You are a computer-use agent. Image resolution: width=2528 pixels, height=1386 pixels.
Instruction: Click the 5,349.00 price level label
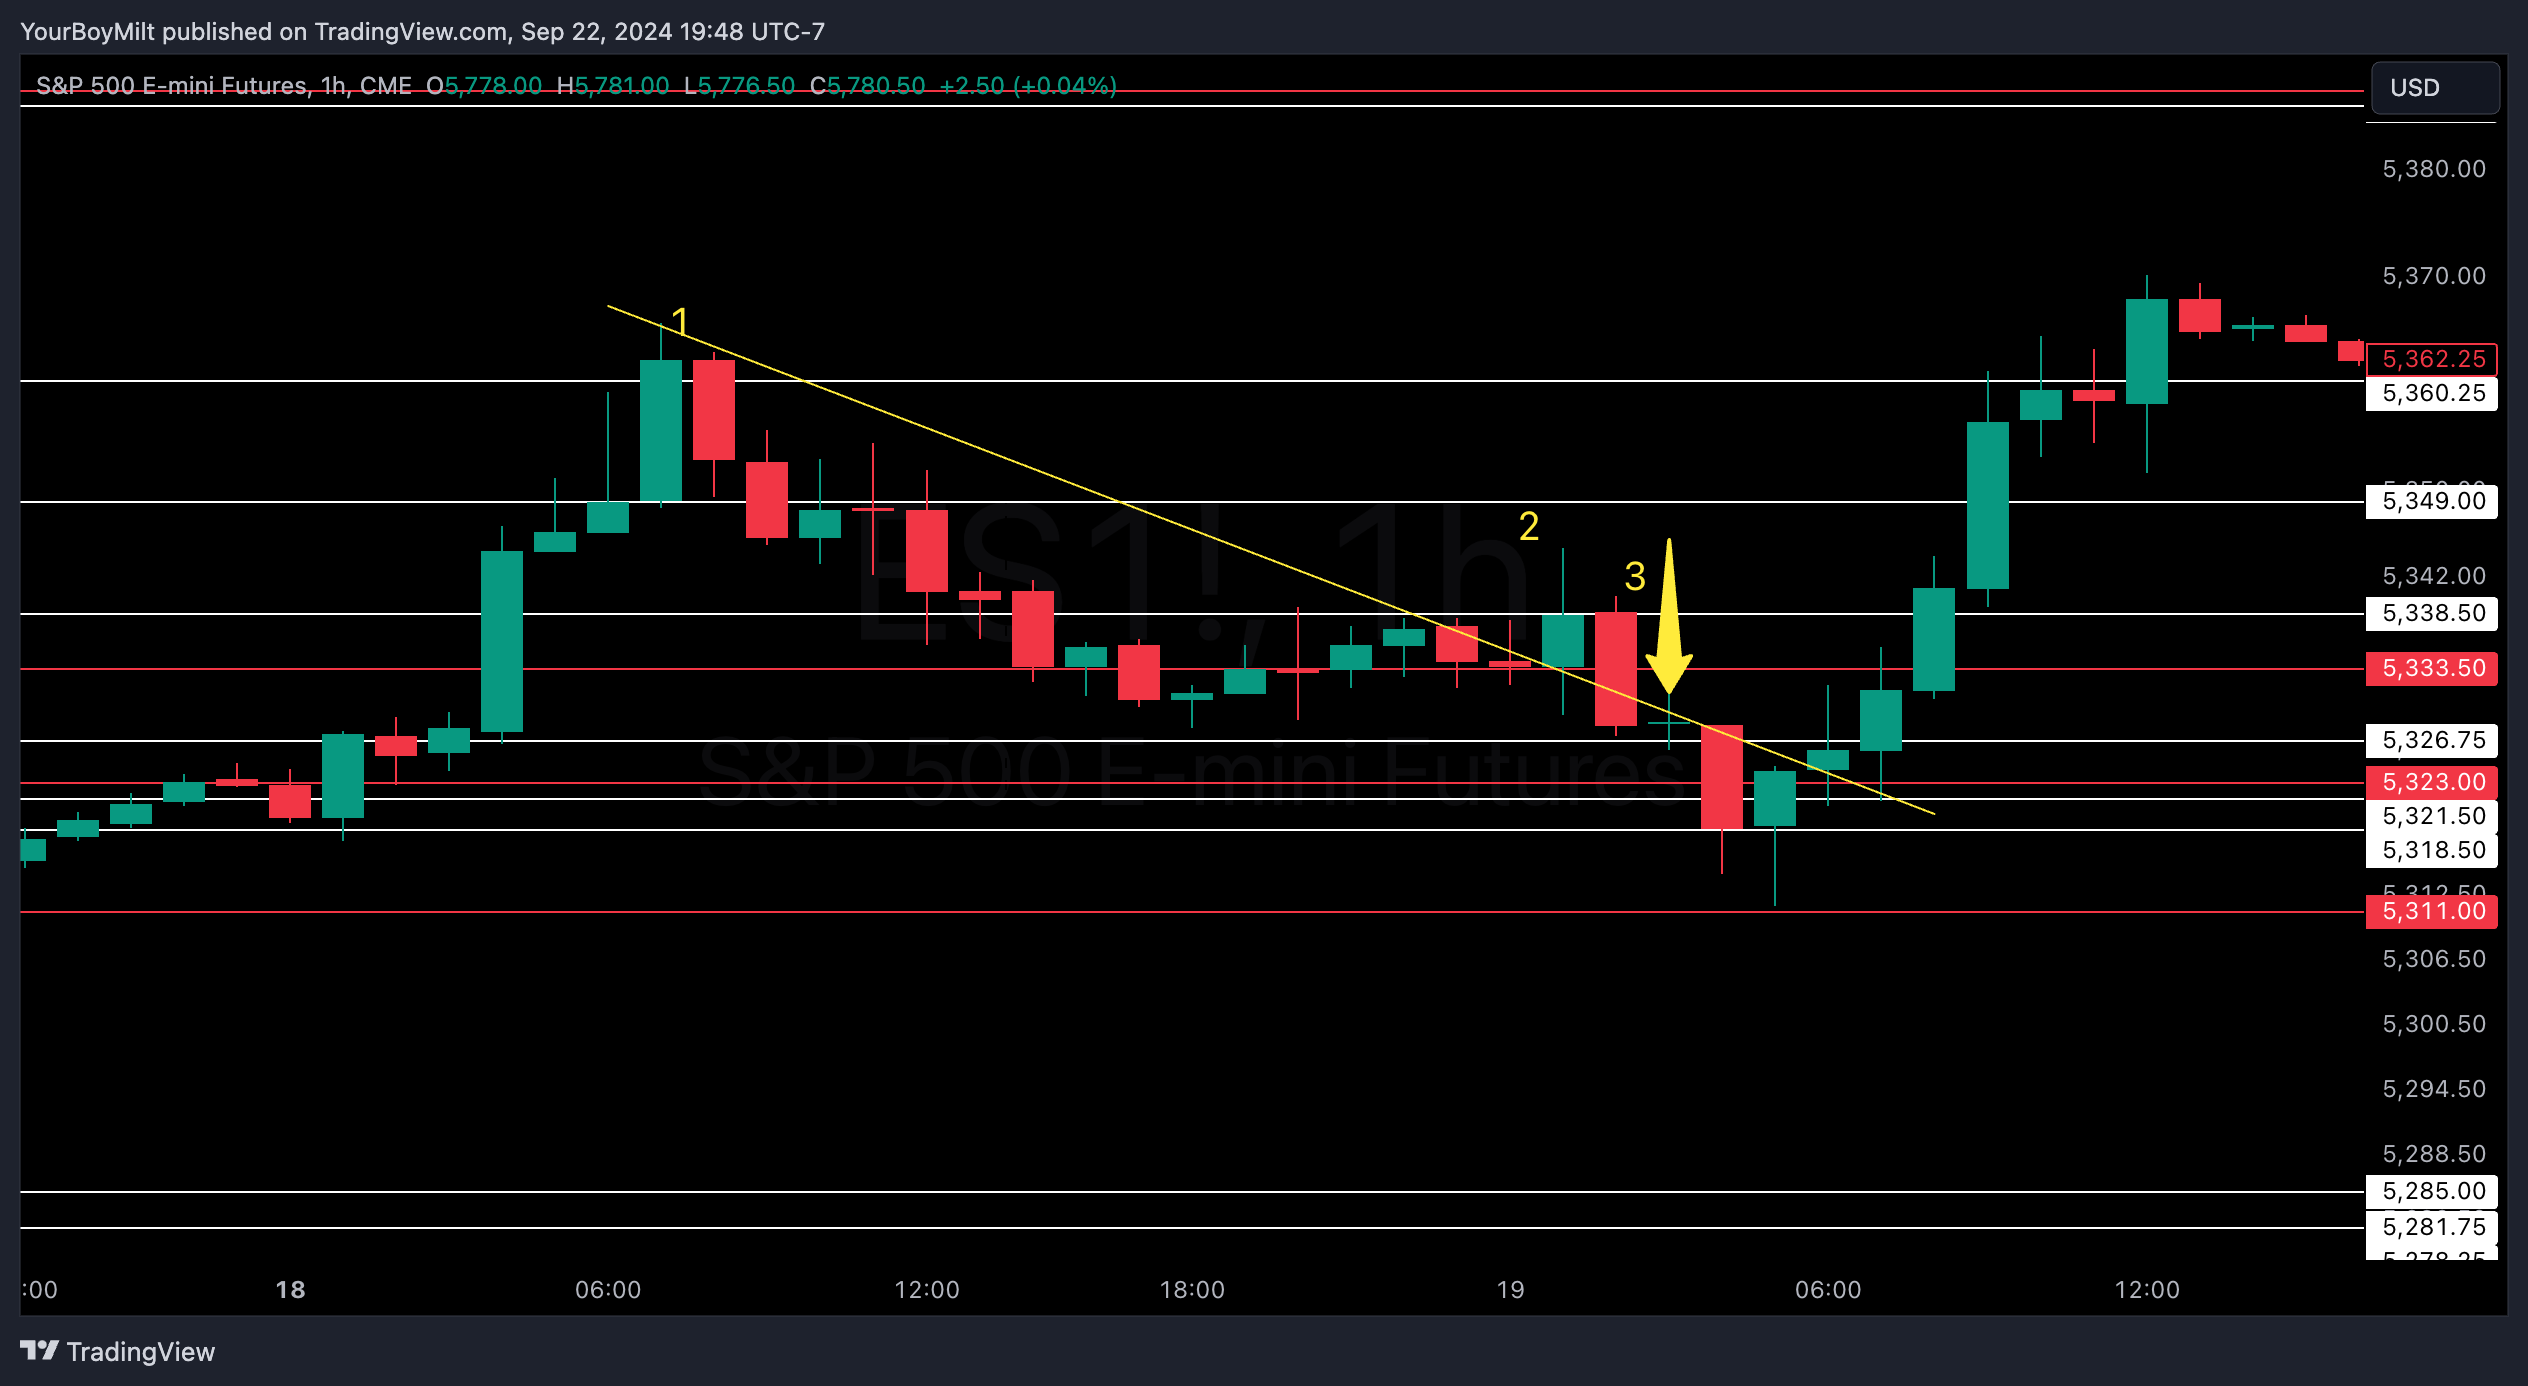click(2432, 501)
